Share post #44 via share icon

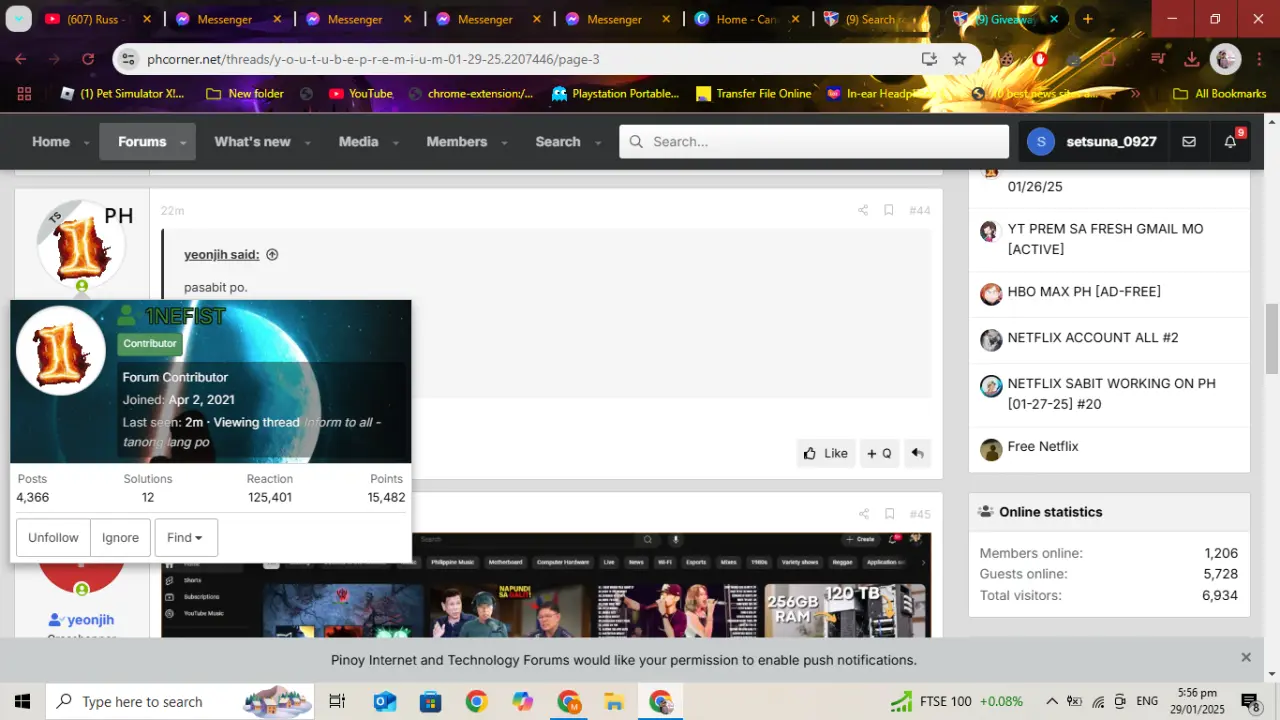point(863,210)
